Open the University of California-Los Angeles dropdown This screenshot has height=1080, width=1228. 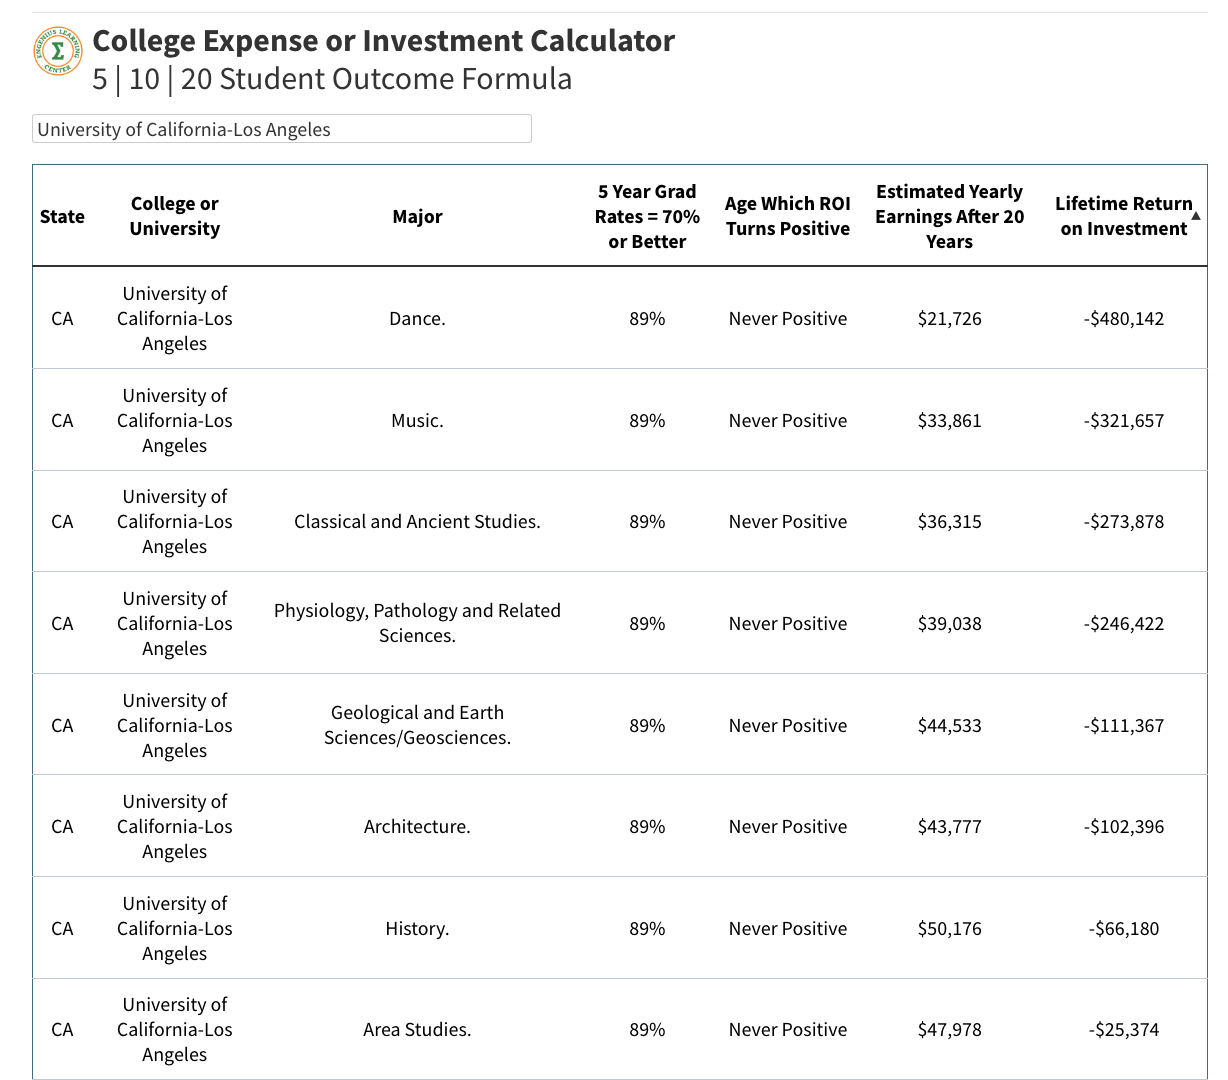[281, 129]
